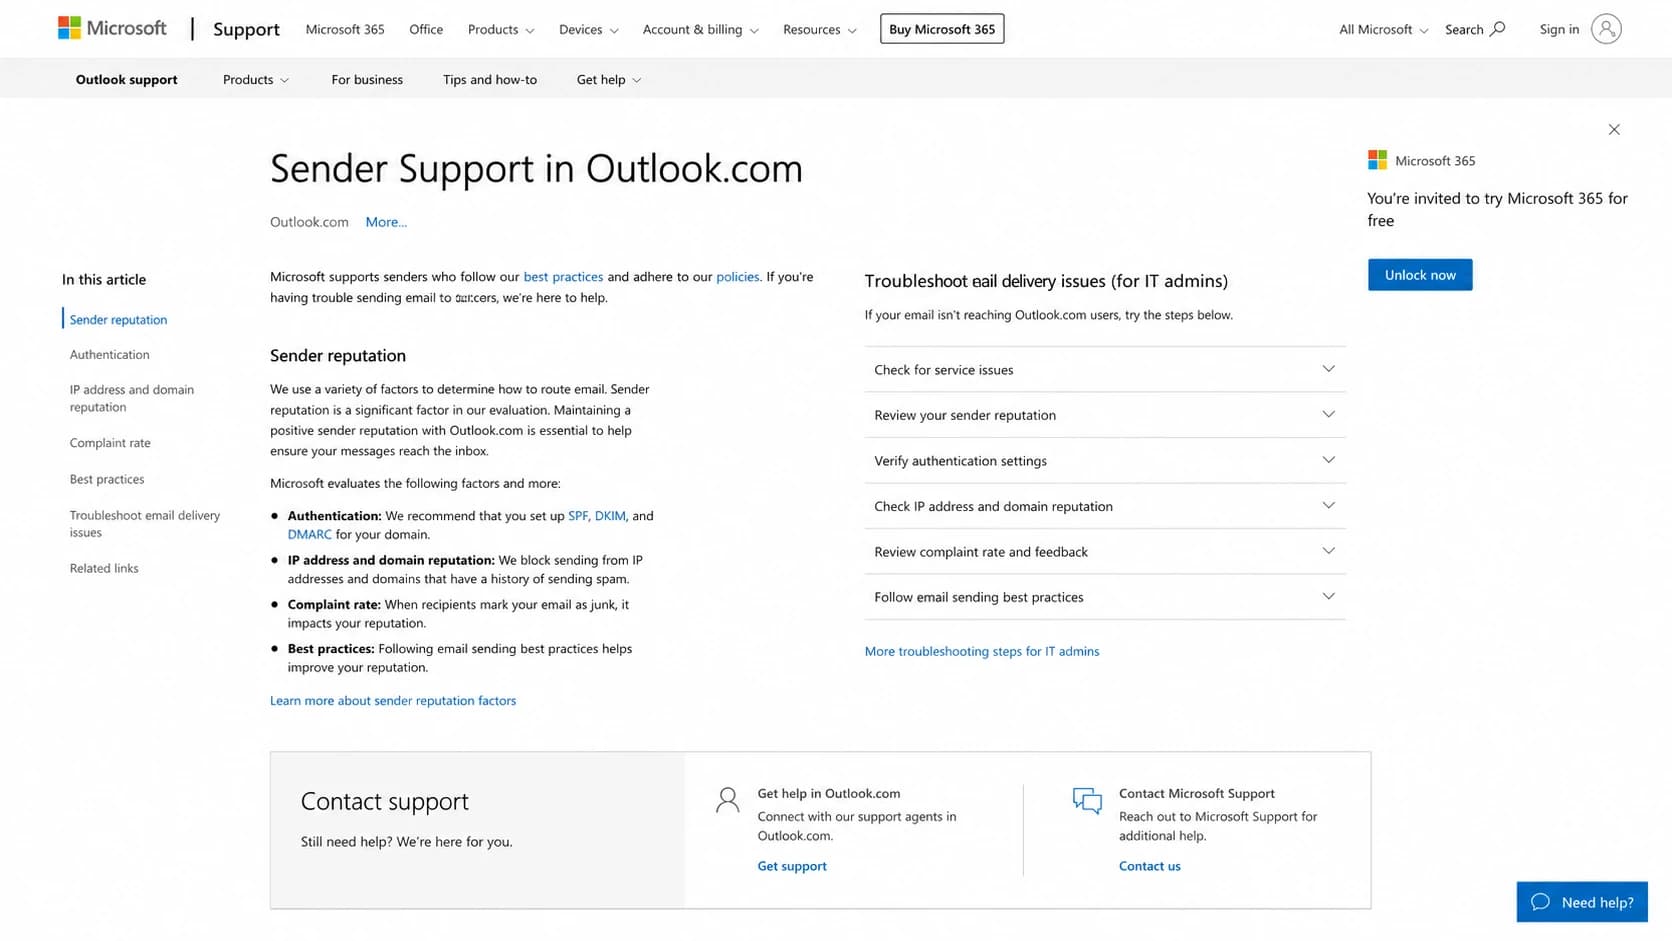1672x941 pixels.
Task: Click the More... link under the title
Action: 386,222
